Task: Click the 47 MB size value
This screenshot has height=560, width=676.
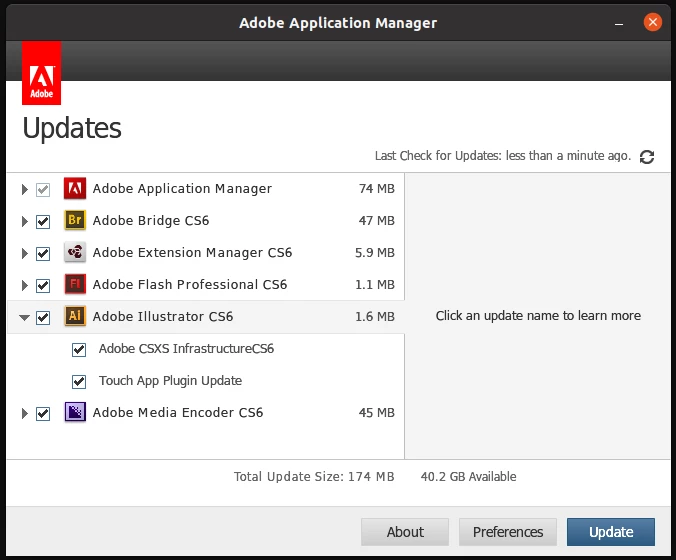Action: [376, 221]
